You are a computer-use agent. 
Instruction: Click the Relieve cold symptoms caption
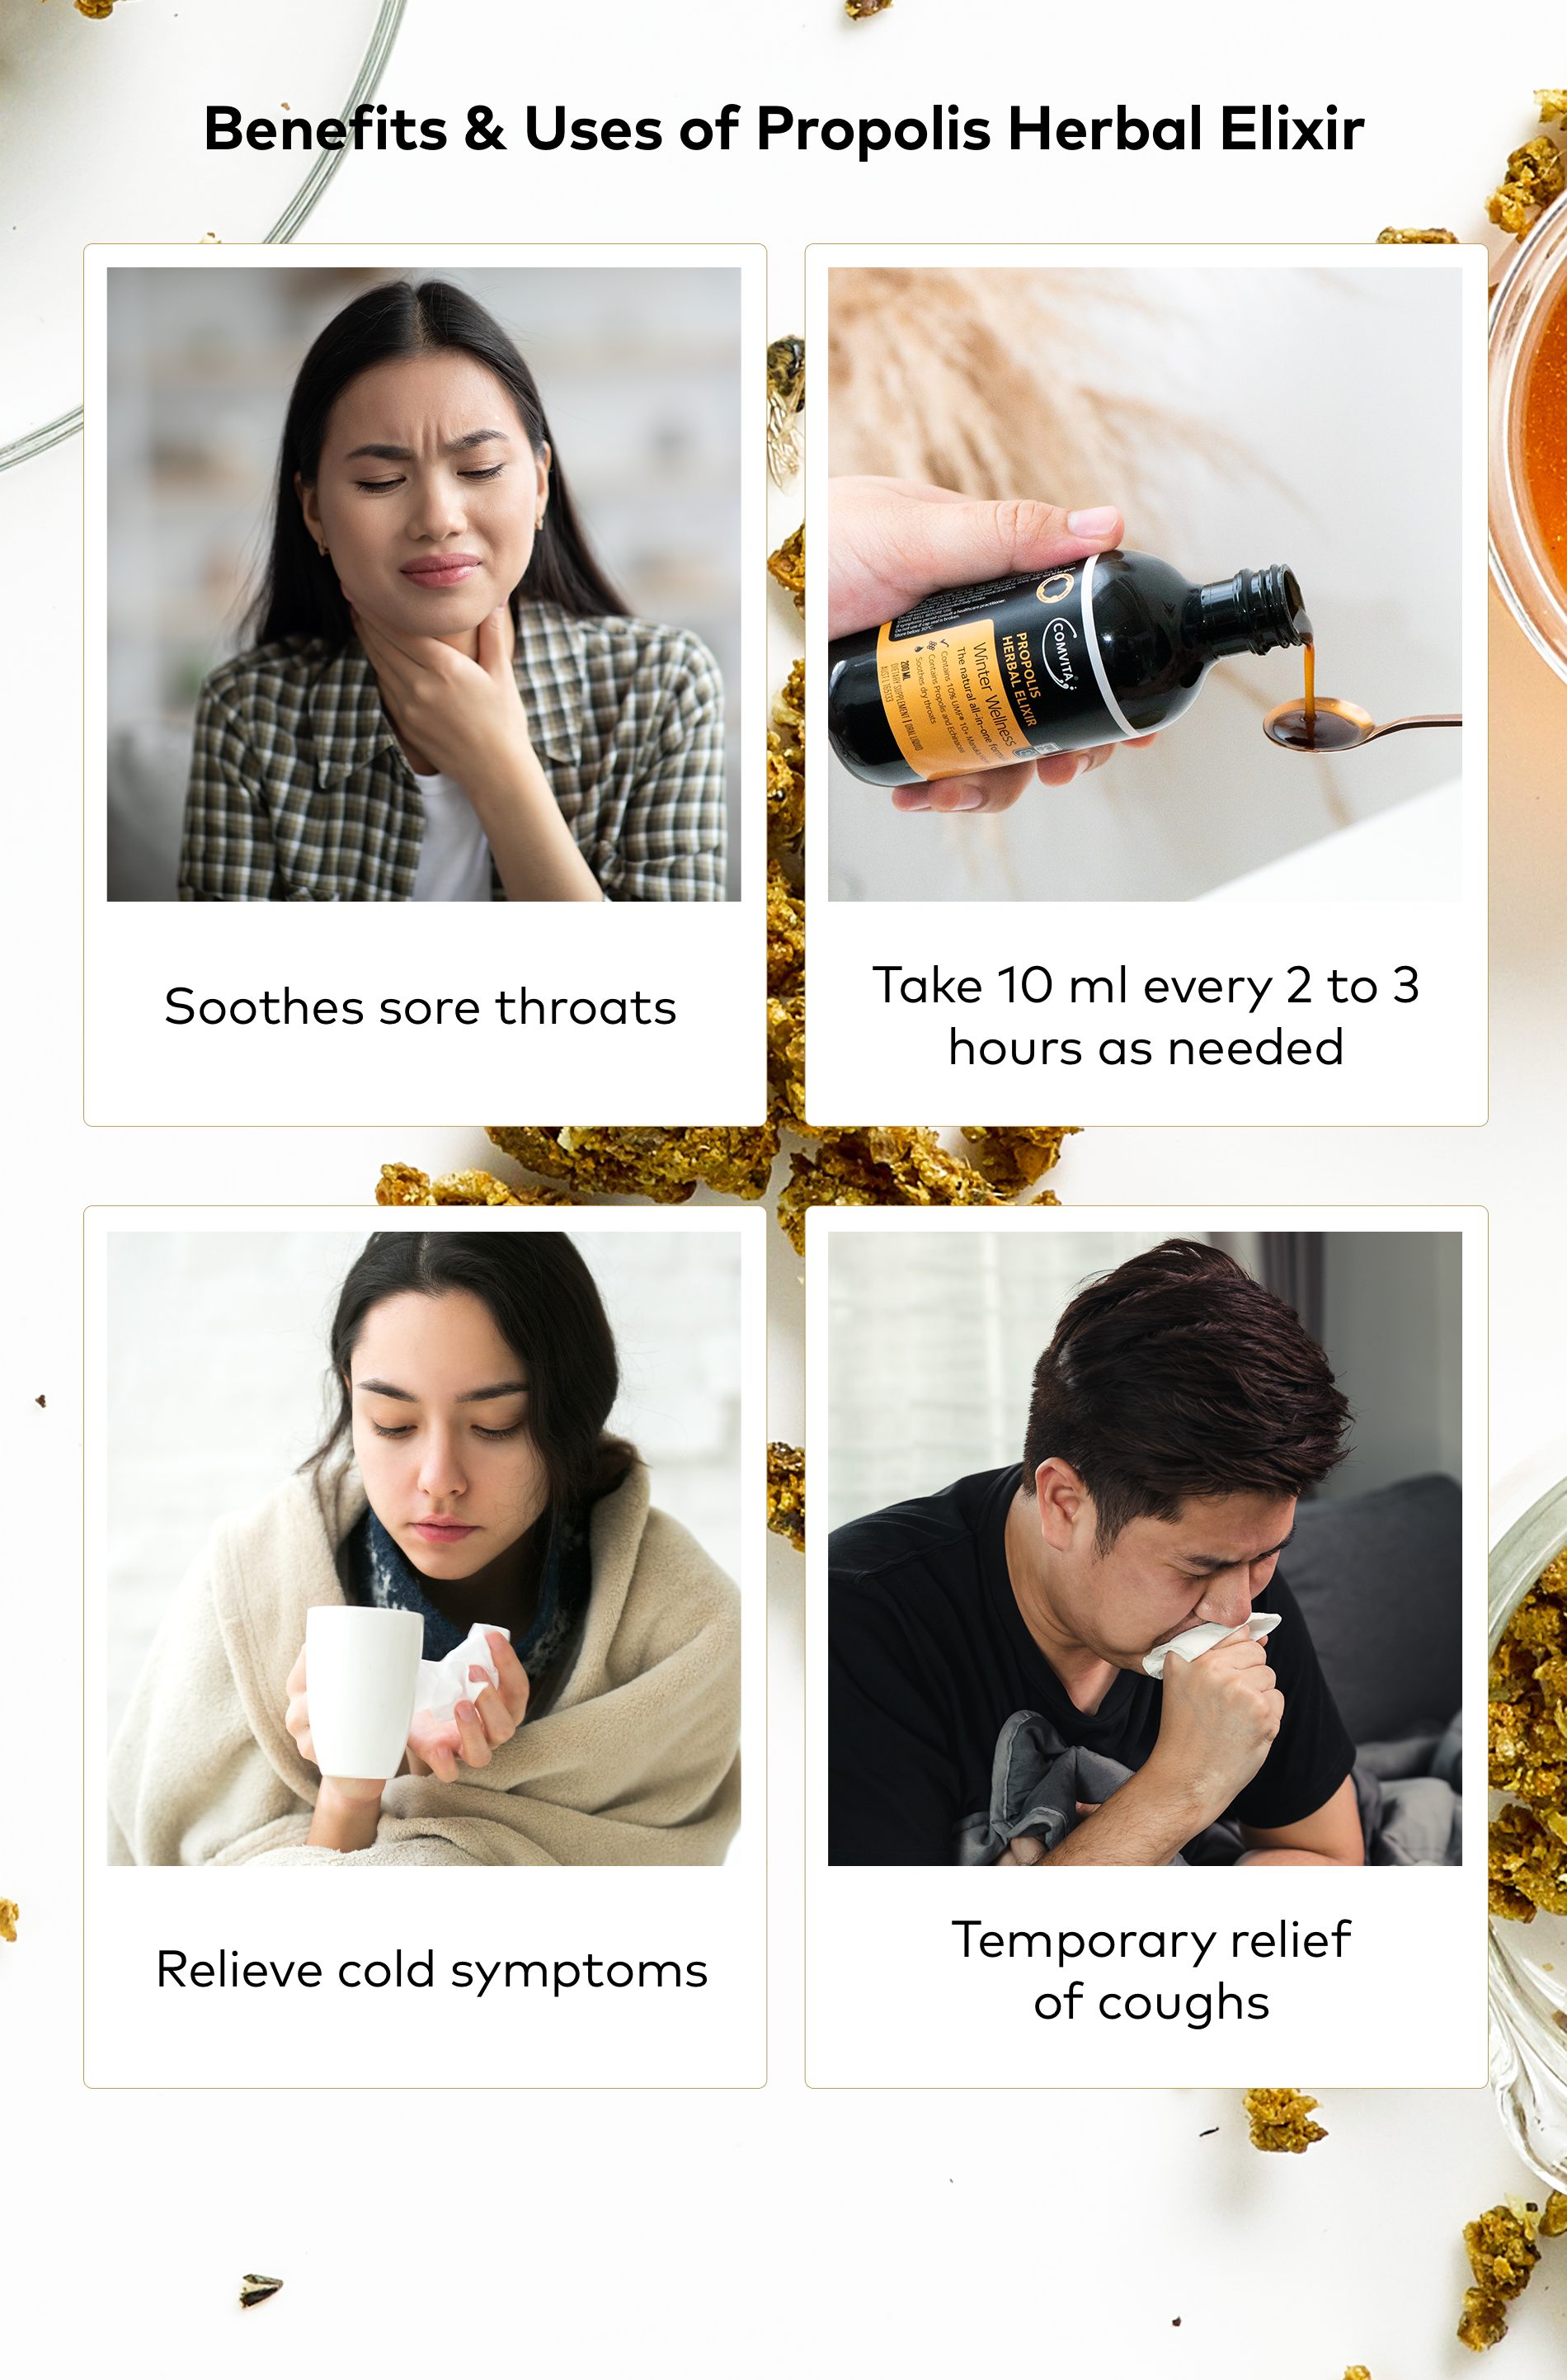(432, 1971)
